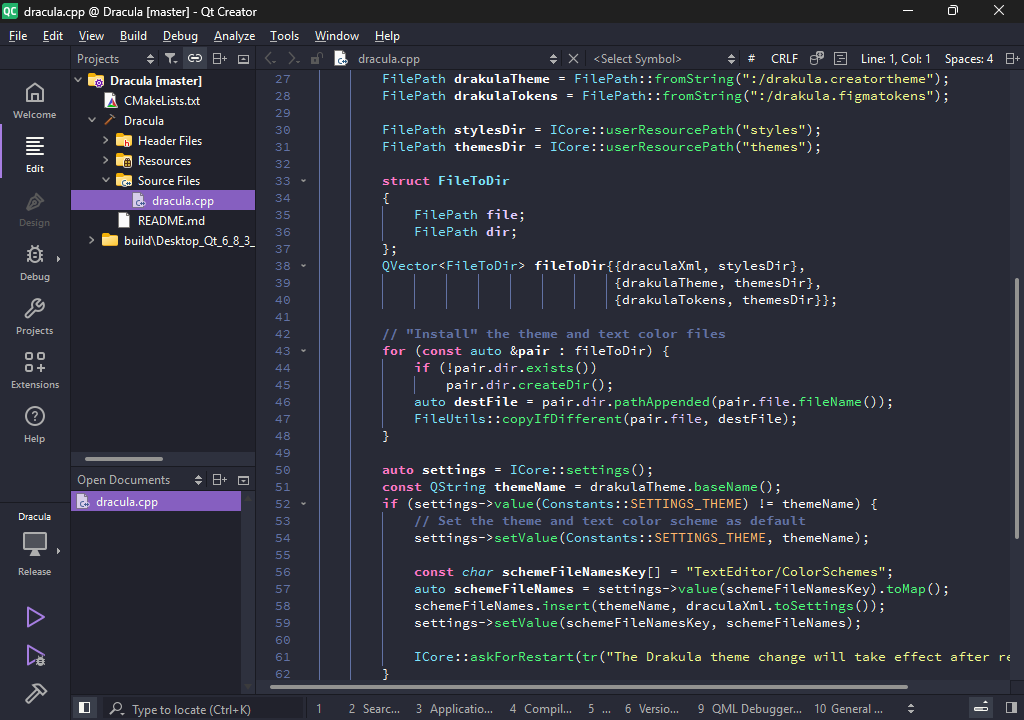The width and height of the screenshot is (1024, 720).
Task: Open Projects mode in sidebar
Action: click(x=35, y=317)
